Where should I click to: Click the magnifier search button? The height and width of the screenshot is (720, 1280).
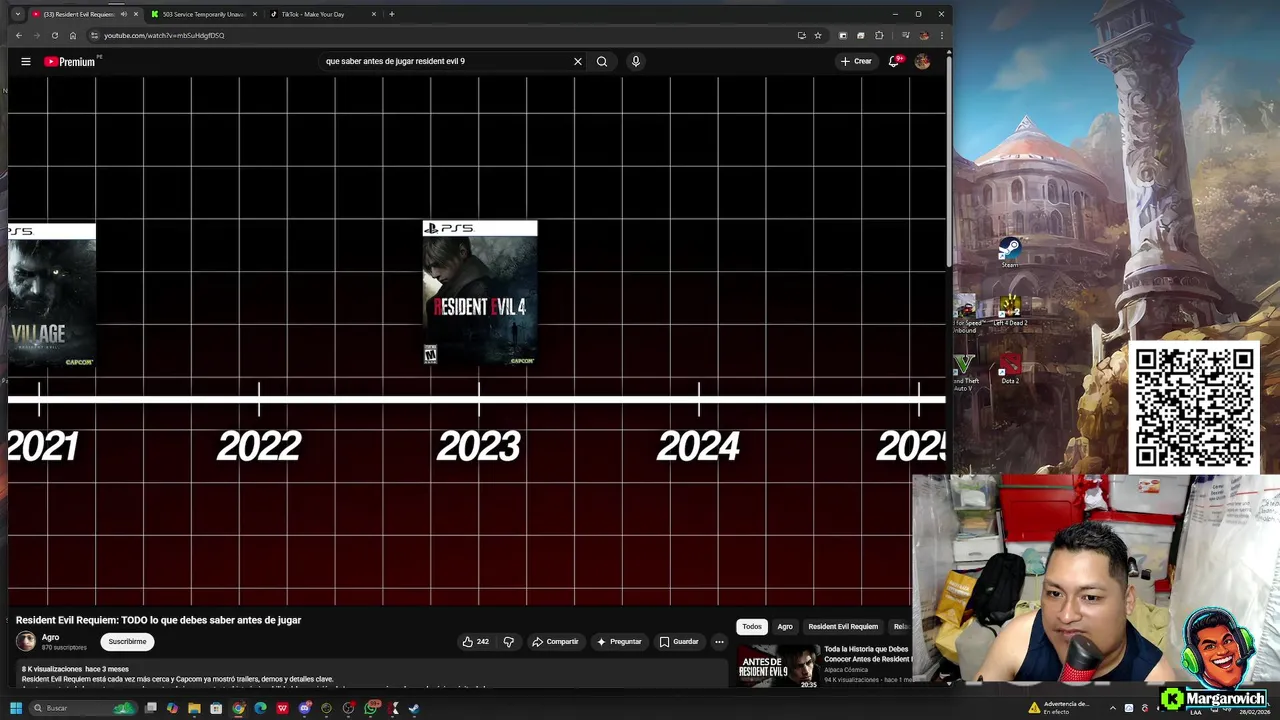(x=602, y=61)
